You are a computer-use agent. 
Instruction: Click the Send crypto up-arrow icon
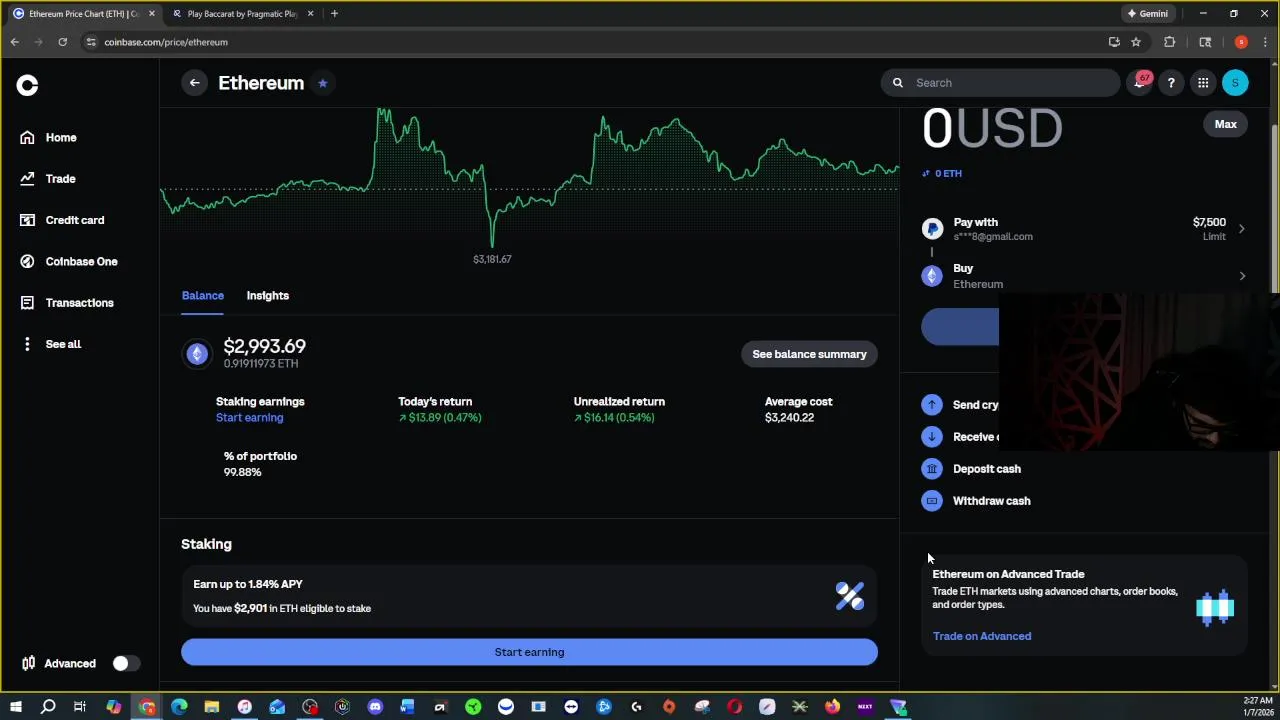pos(932,405)
